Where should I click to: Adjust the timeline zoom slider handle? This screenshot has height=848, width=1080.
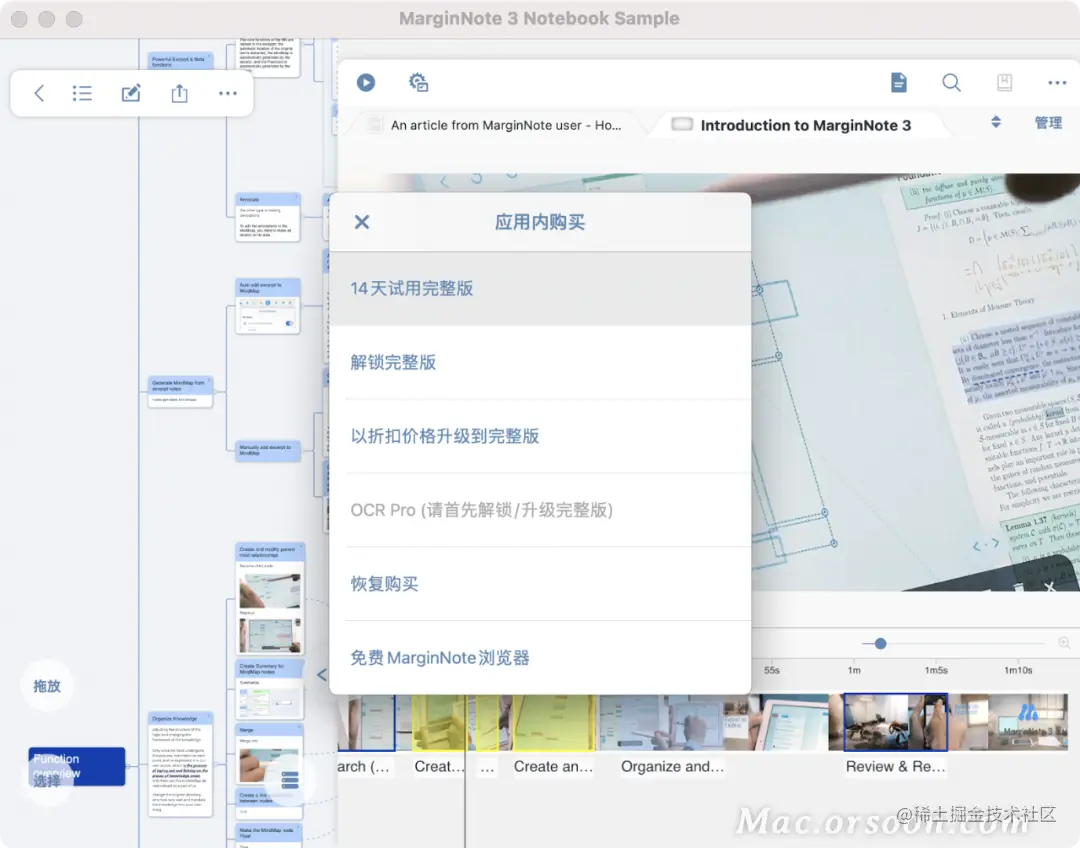point(880,643)
